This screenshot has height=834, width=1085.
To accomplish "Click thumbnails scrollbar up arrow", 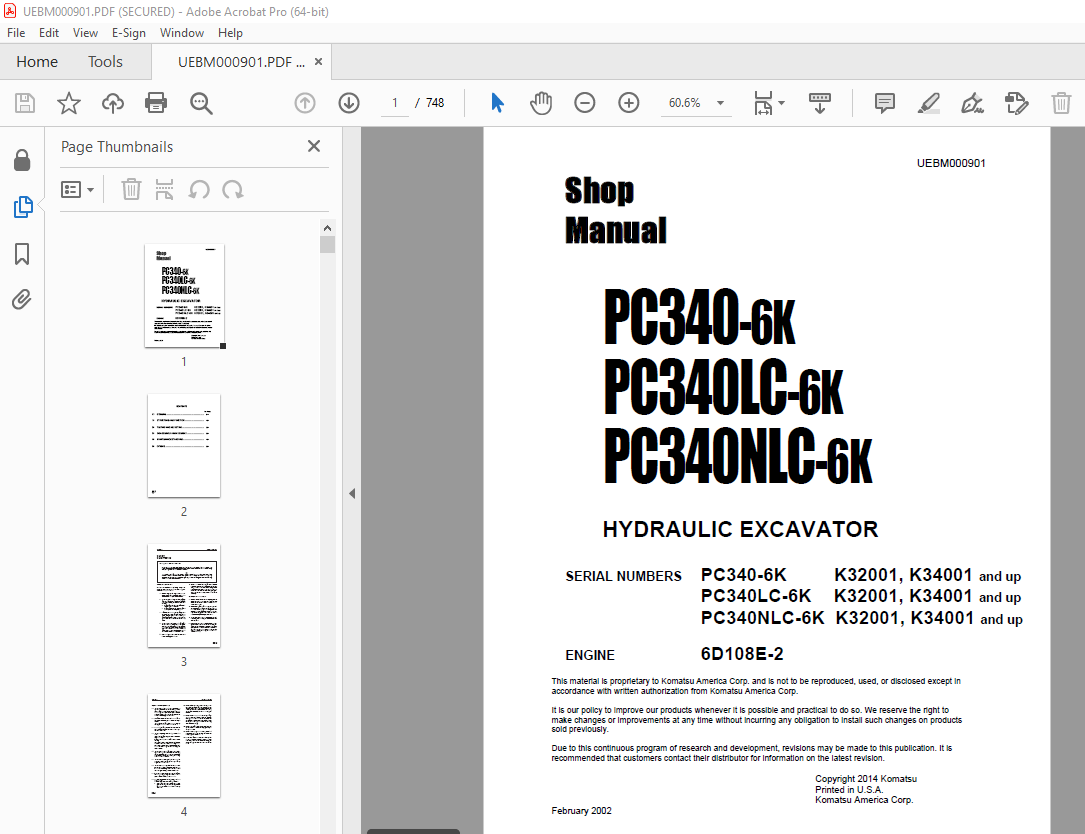I will coord(327,228).
